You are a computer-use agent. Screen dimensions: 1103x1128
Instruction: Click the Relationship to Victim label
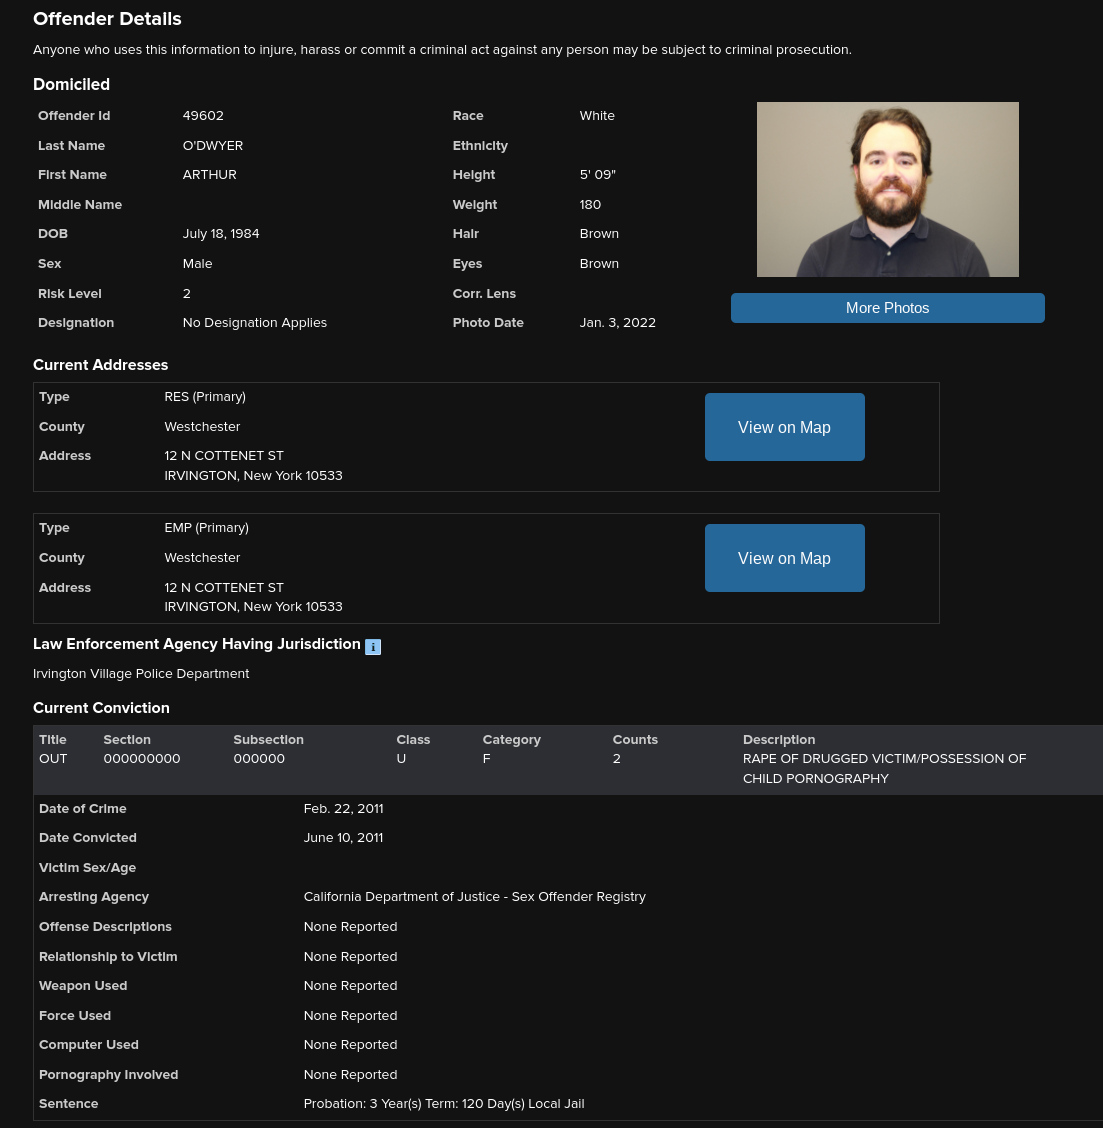[x=108, y=957]
